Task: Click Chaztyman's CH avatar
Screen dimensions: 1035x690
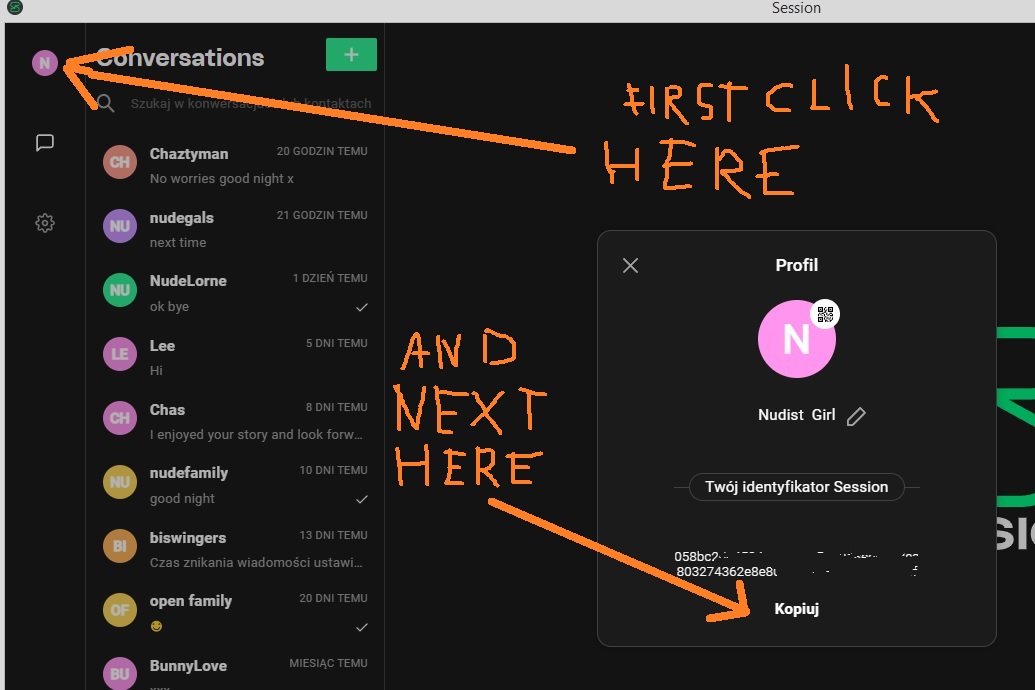Action: point(119,162)
